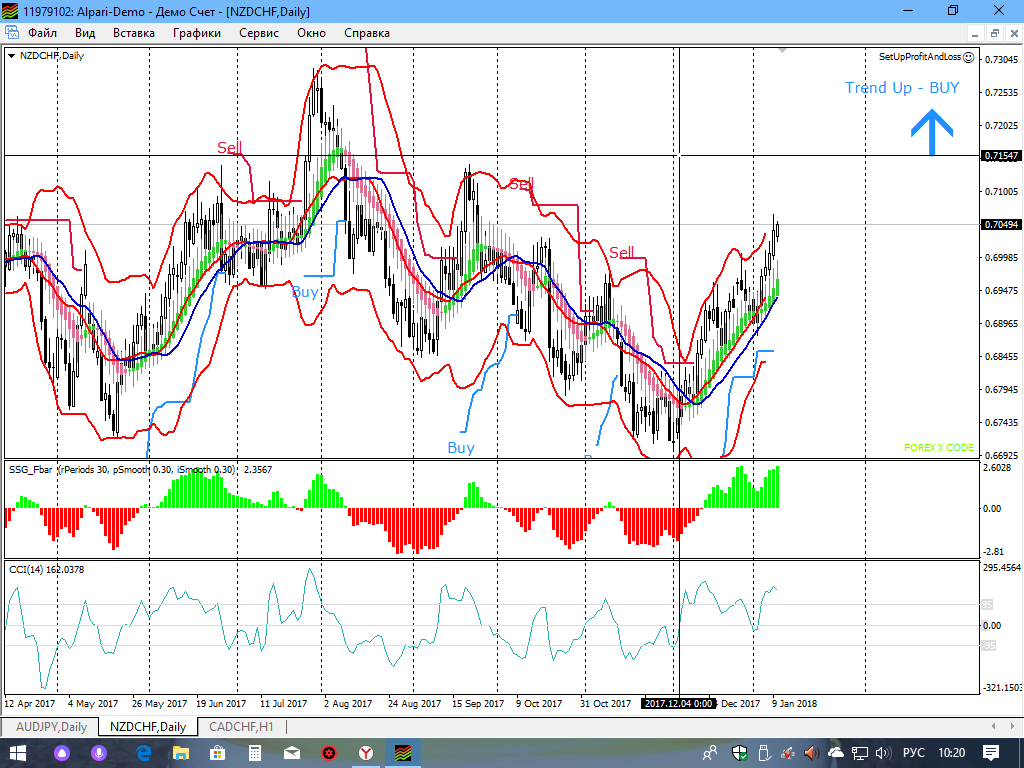Open Yandex Browser from taskbar
1024x768 pixels.
coord(366,753)
